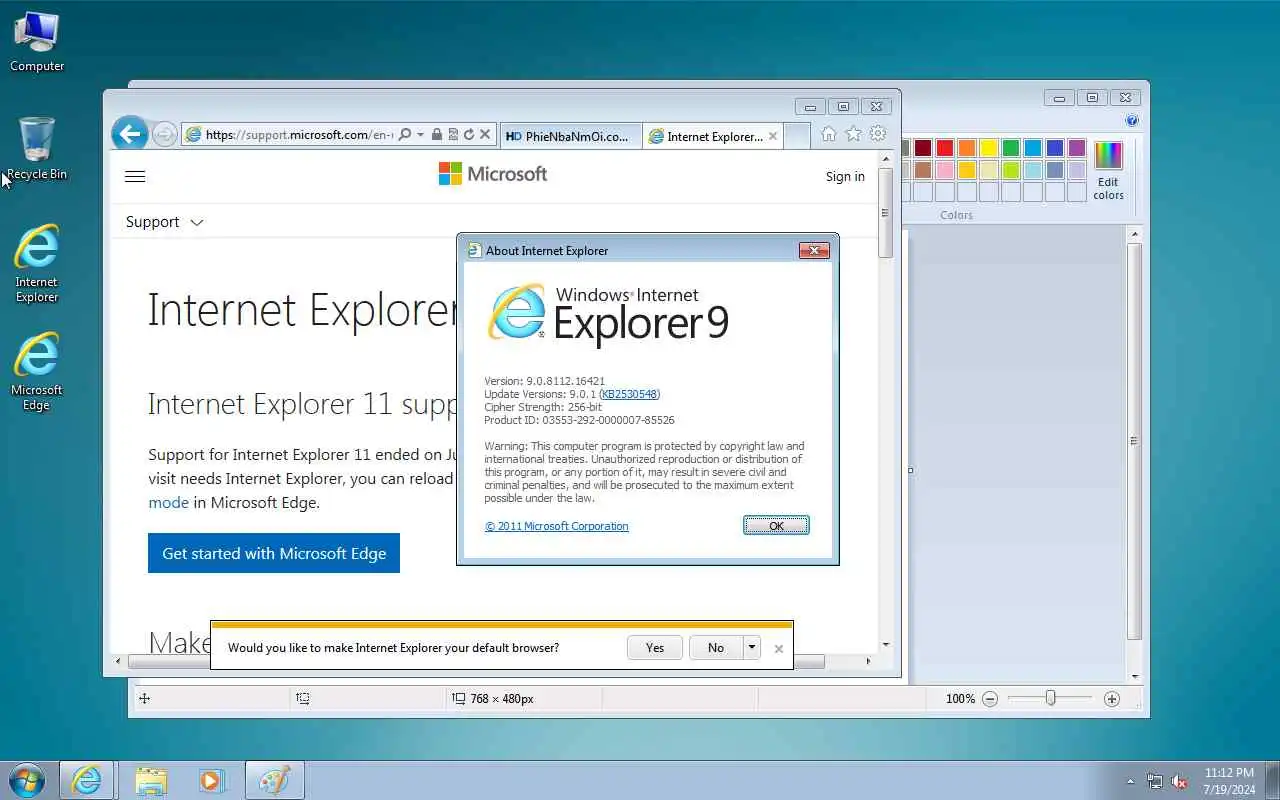Open the taskbar clock showing 11:12 PM

pyautogui.click(x=1229, y=781)
